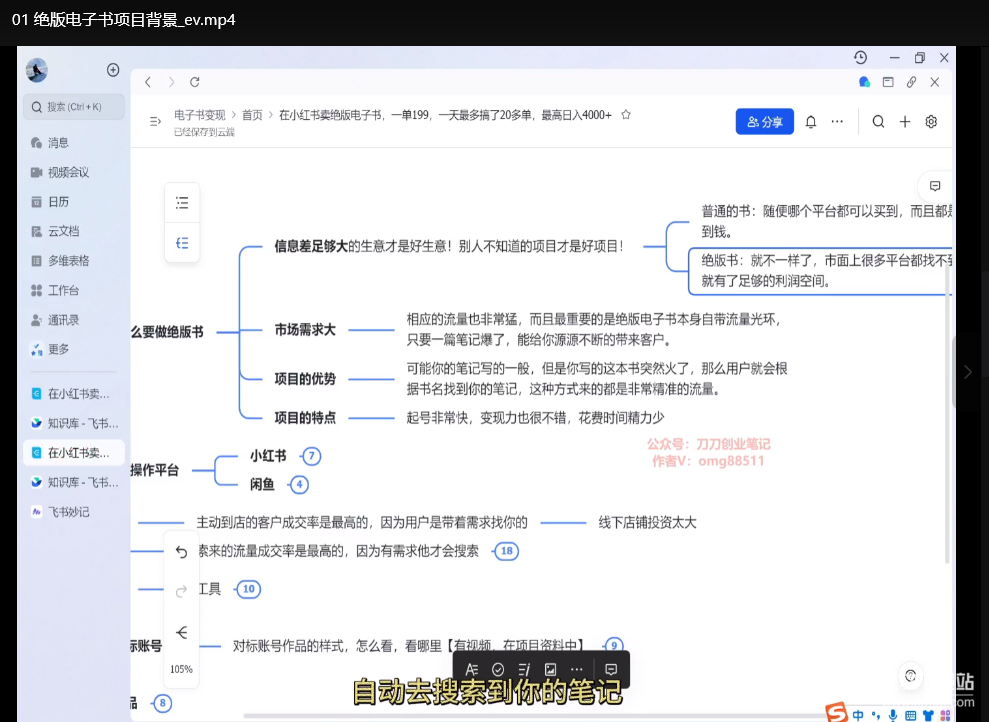This screenshot has width=989, height=722.
Task: Open 视频会议 in the sidebar
Action: (x=60, y=172)
